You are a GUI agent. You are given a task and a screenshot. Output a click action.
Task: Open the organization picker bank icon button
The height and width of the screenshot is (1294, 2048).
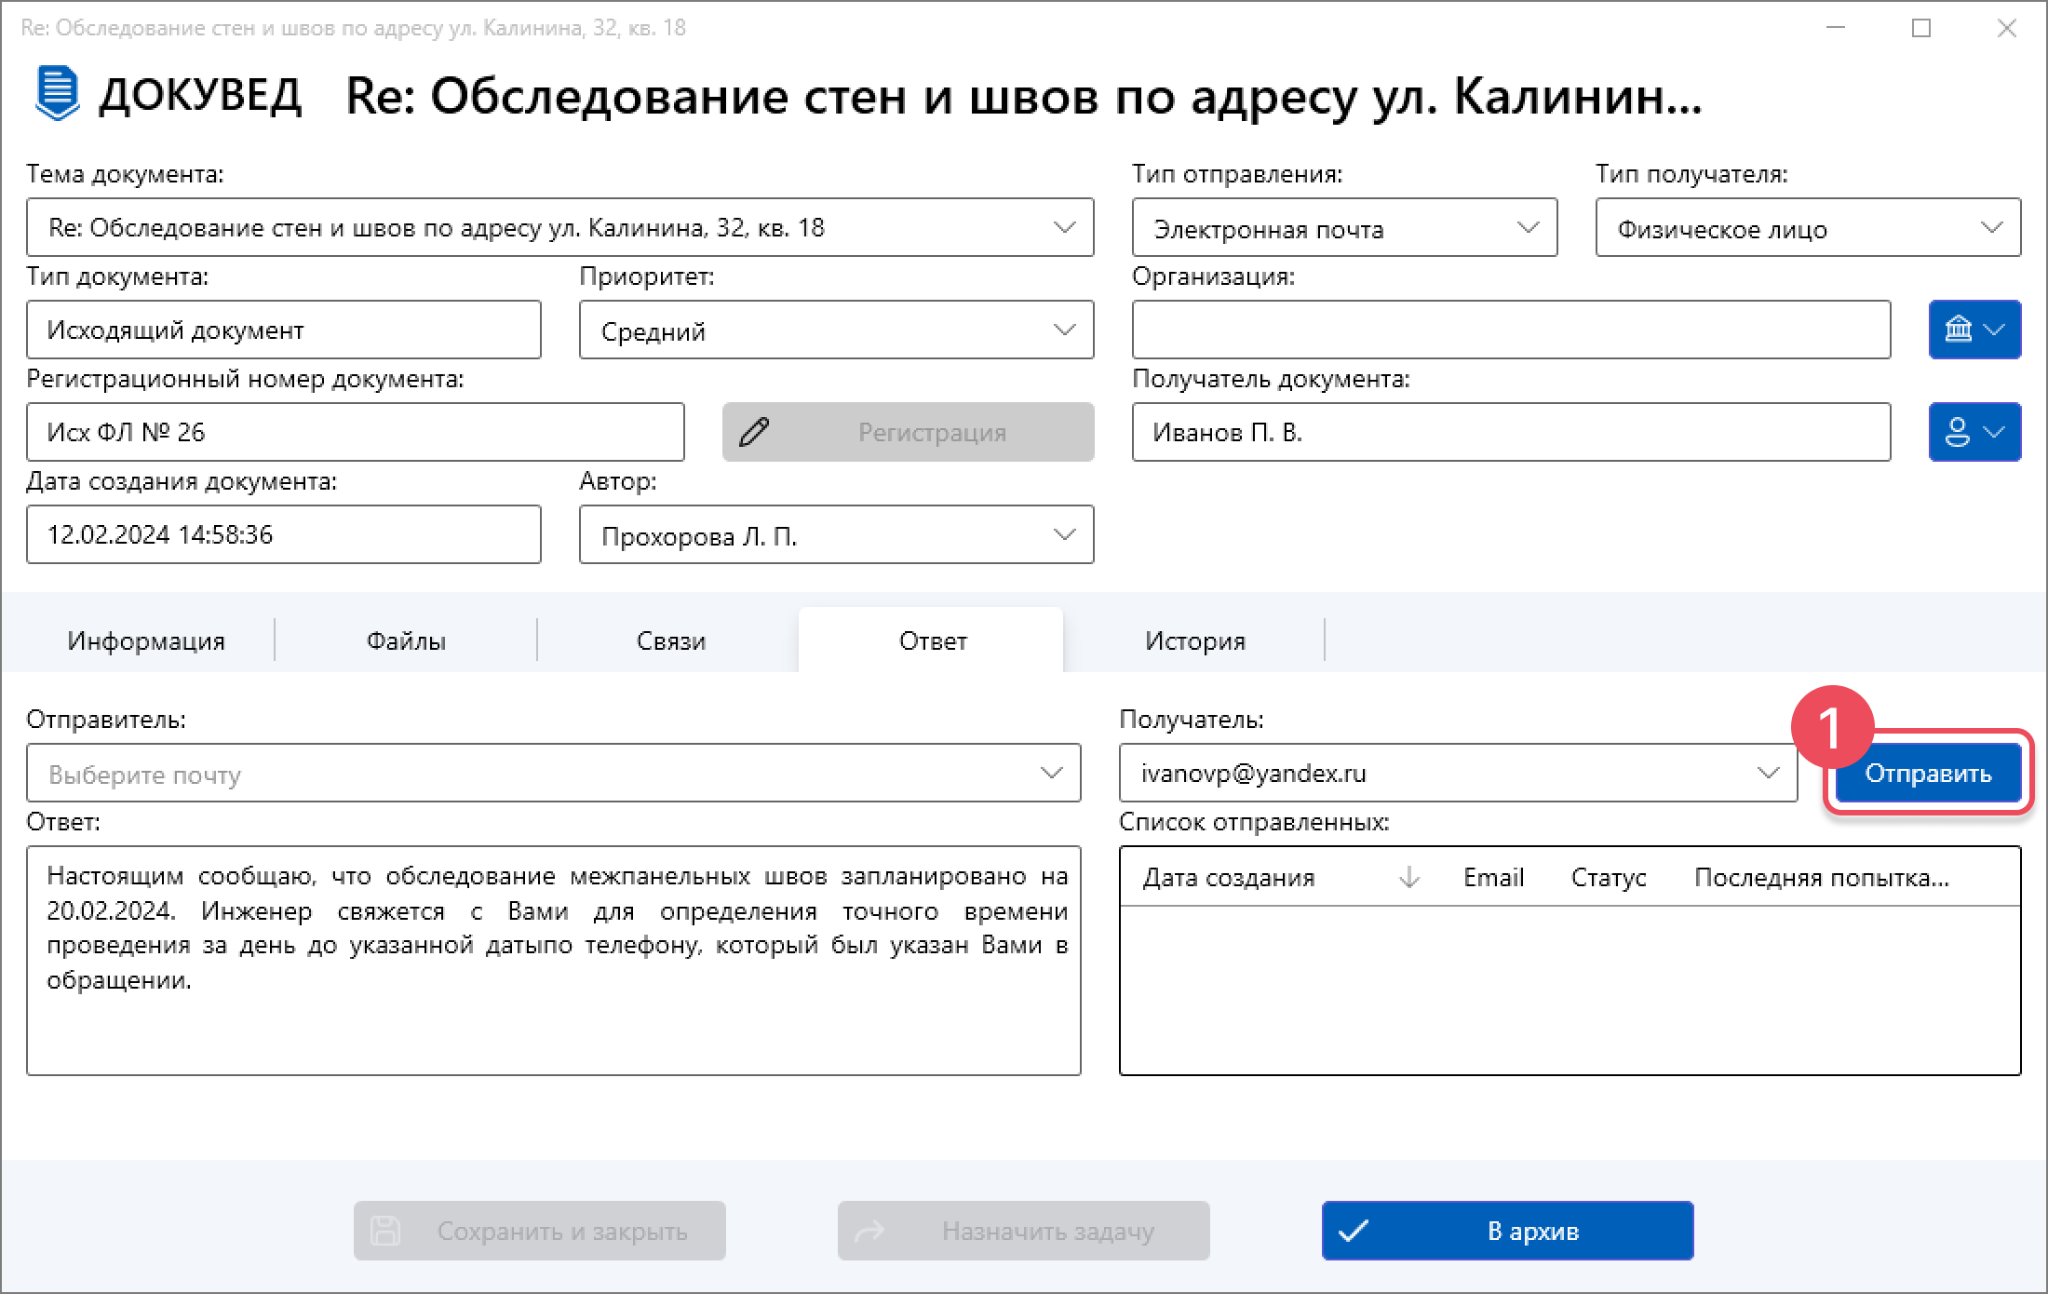(x=1974, y=329)
